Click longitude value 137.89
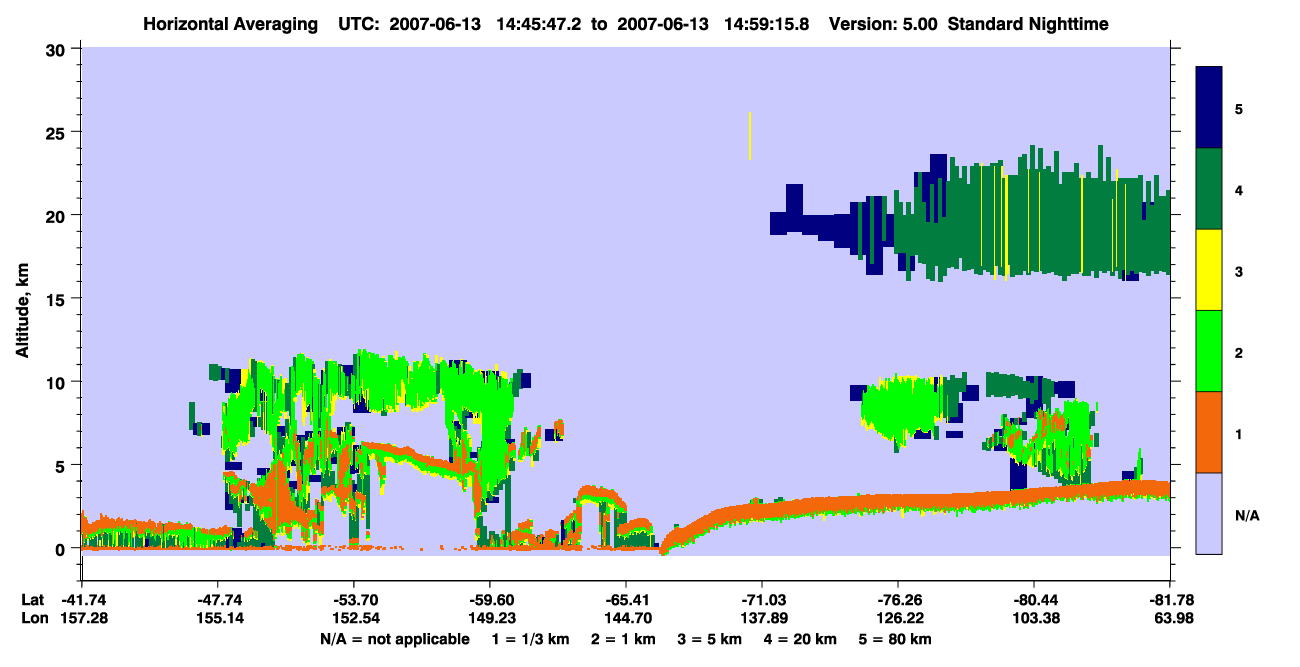This screenshot has height=667, width=1300. coord(762,618)
